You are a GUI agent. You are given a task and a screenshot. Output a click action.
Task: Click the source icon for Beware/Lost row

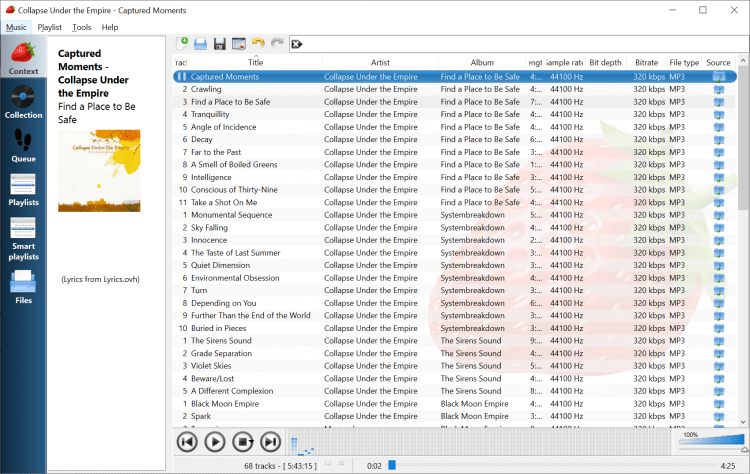pos(718,379)
